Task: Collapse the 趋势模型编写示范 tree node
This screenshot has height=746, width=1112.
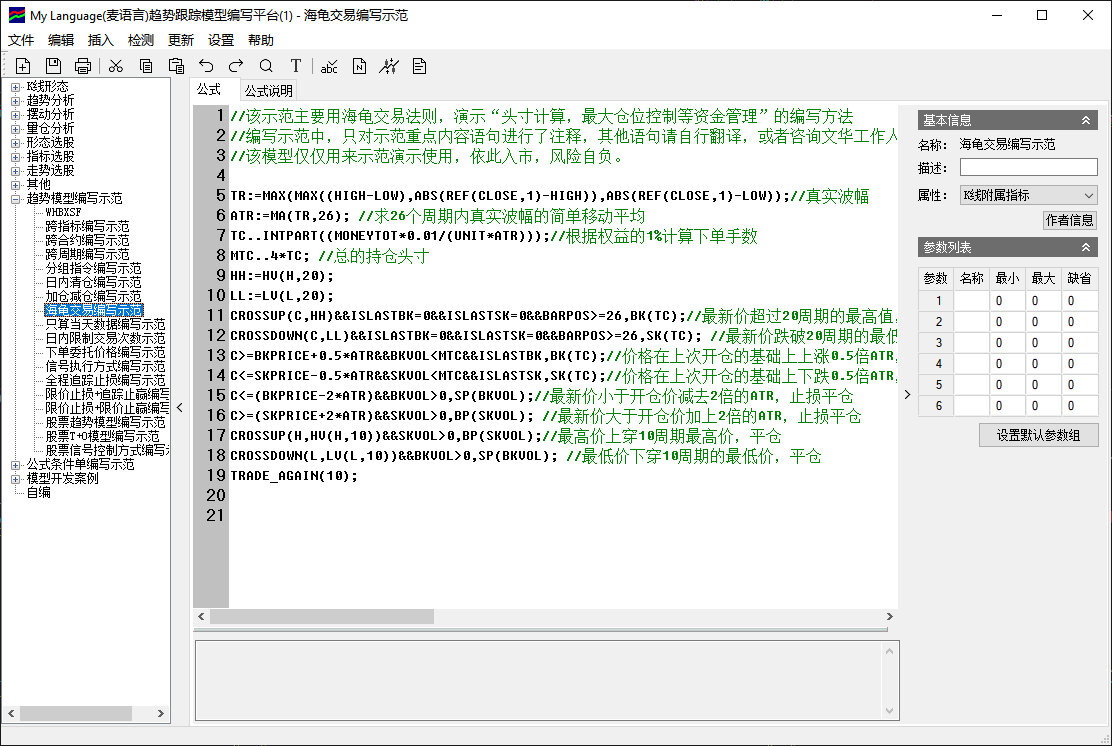Action: 16,199
